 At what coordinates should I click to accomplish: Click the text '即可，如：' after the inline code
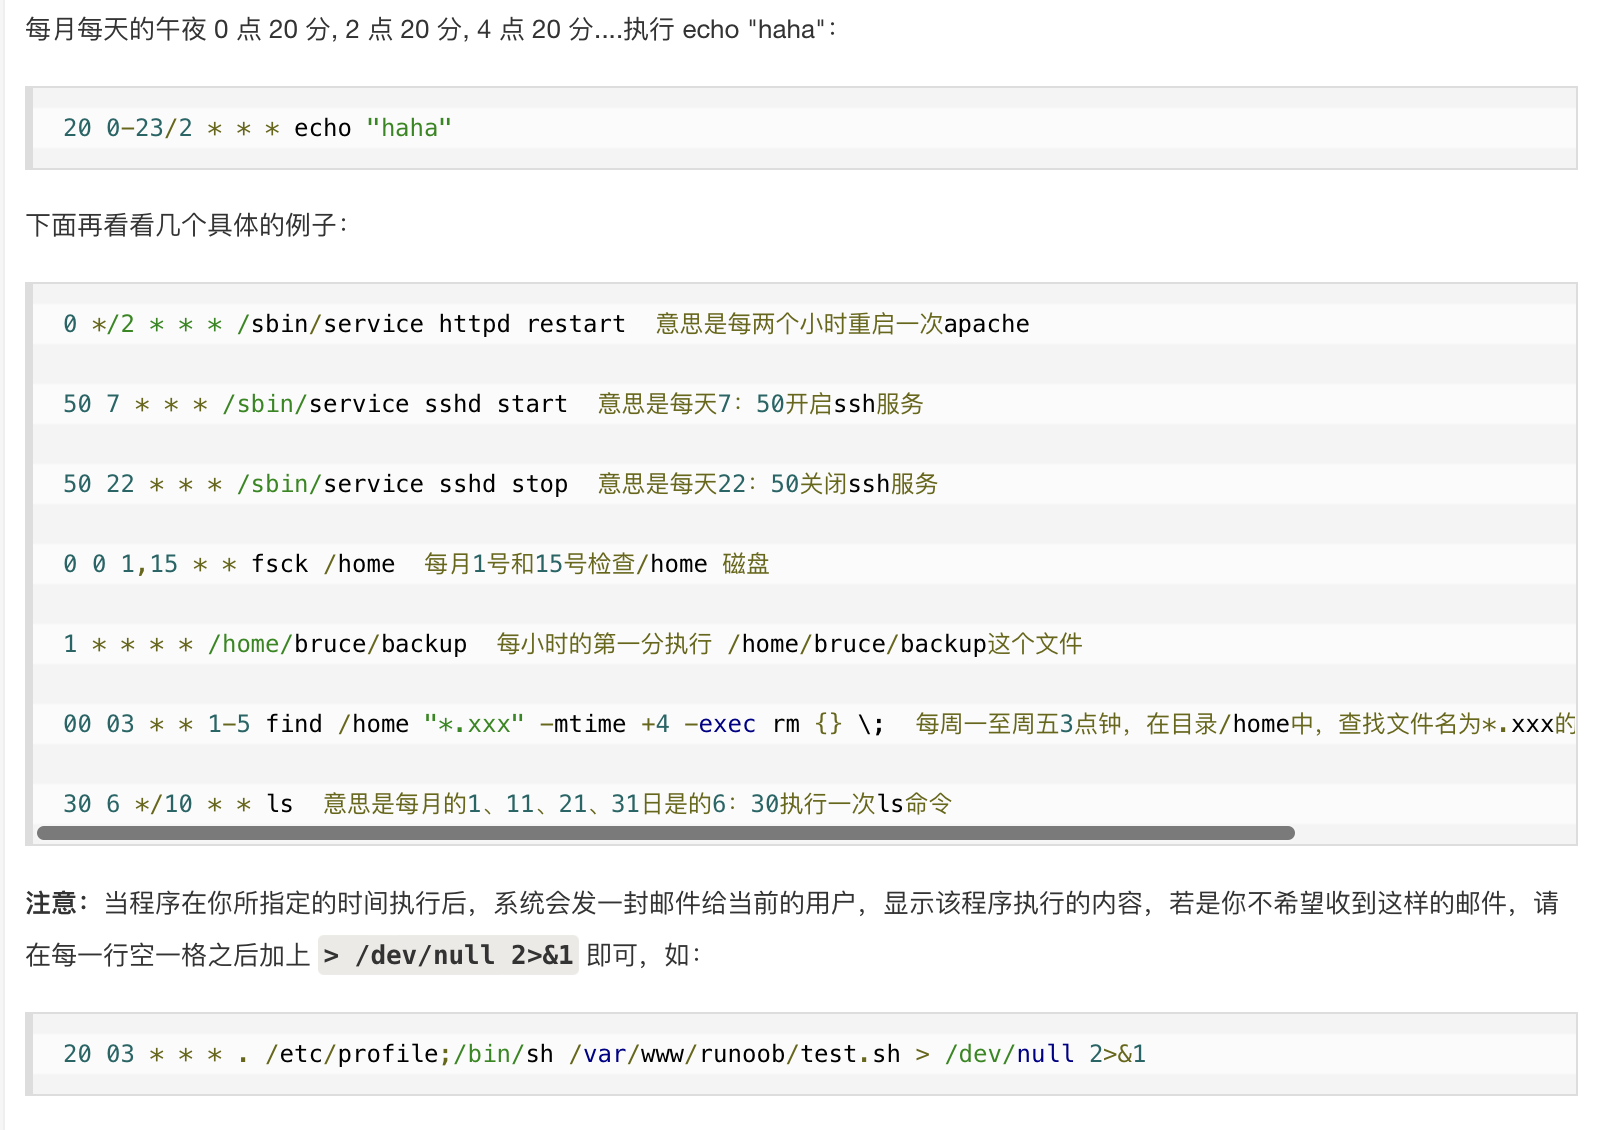click(x=643, y=955)
